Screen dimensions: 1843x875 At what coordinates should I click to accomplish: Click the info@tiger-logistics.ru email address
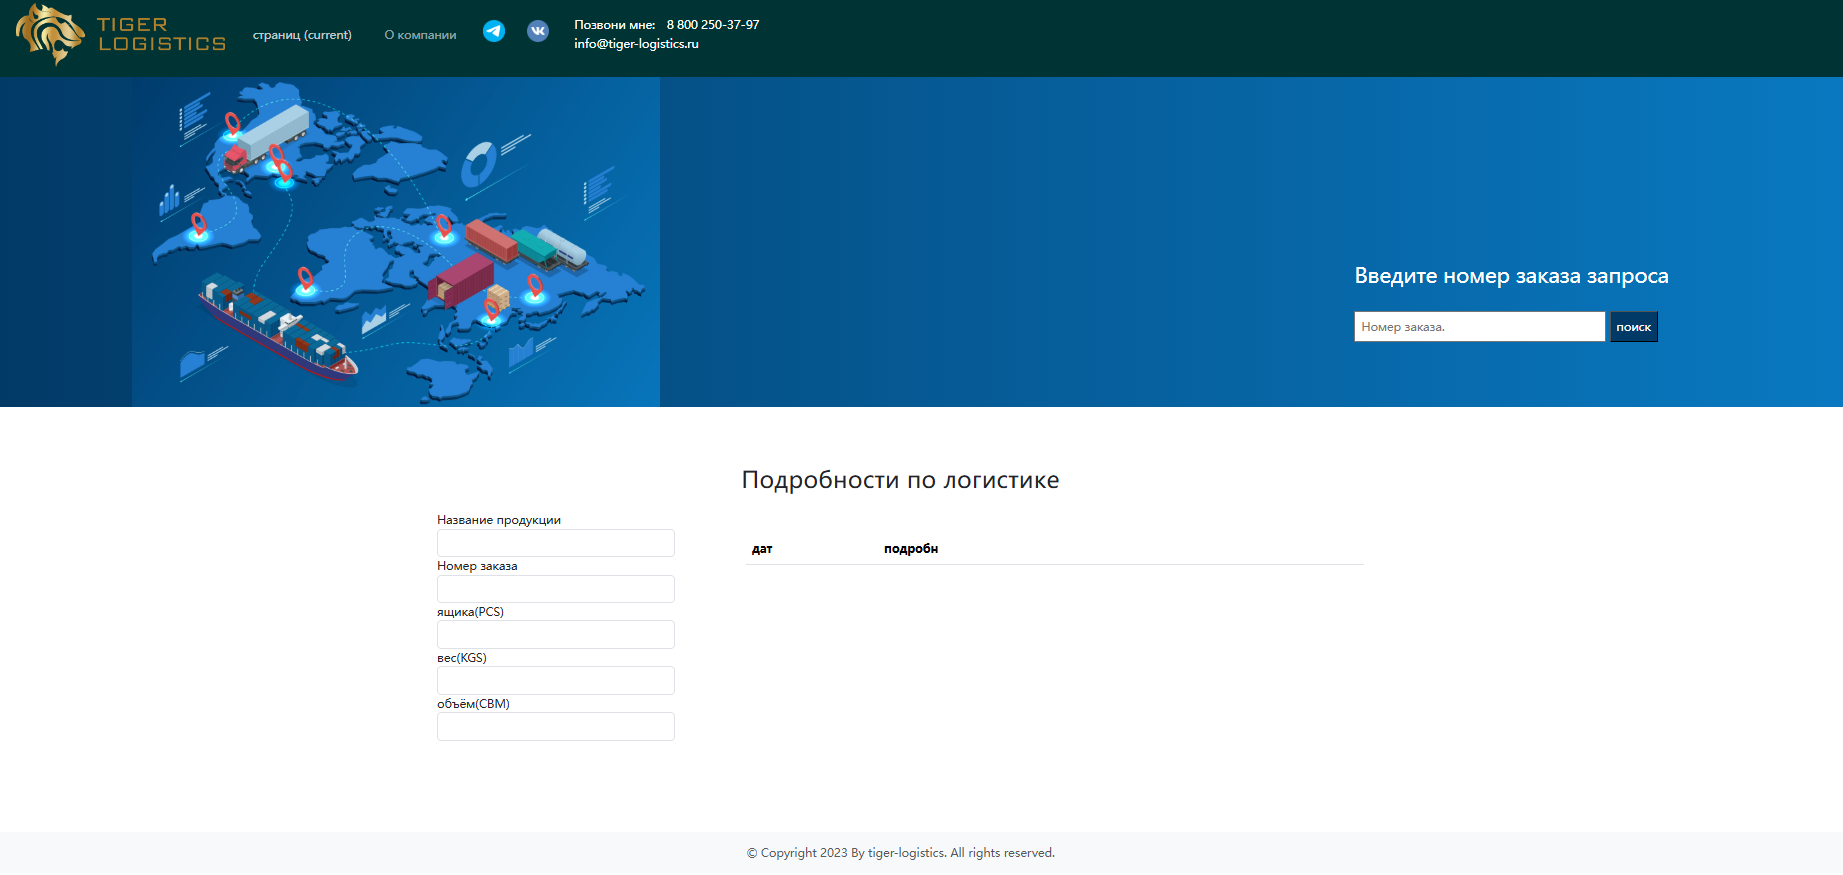tap(636, 44)
